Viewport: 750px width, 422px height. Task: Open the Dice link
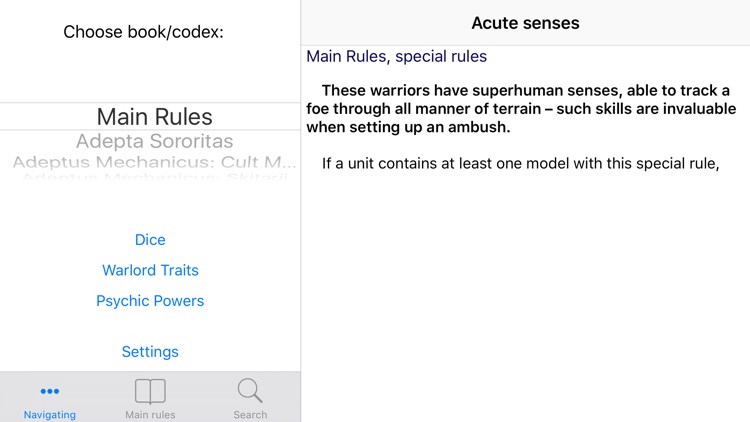(x=150, y=240)
